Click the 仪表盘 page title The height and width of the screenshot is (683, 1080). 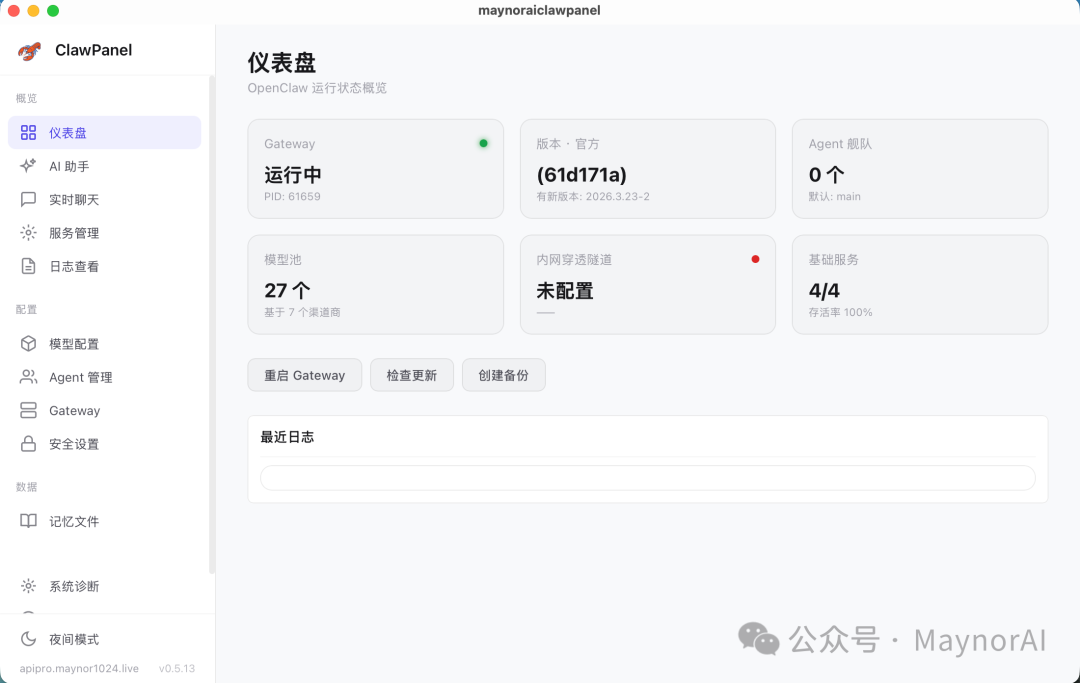282,63
